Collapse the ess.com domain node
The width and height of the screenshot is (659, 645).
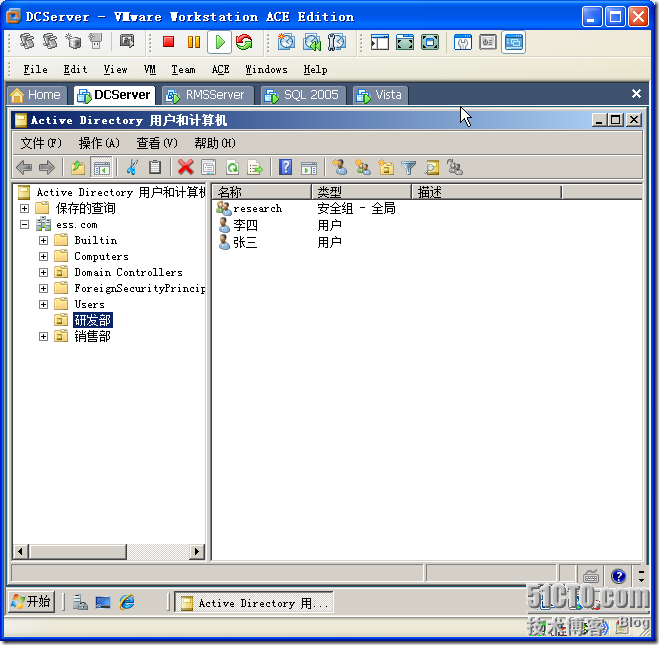24,225
